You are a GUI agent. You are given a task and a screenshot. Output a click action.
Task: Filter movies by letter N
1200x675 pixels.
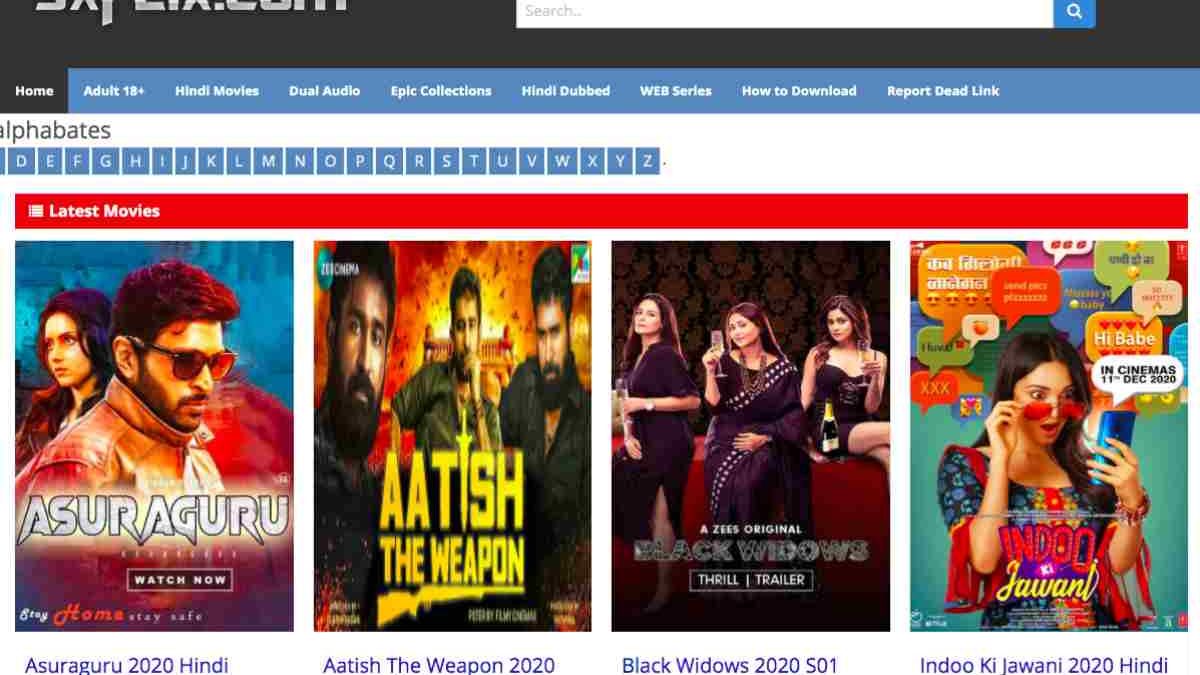pyautogui.click(x=300, y=161)
